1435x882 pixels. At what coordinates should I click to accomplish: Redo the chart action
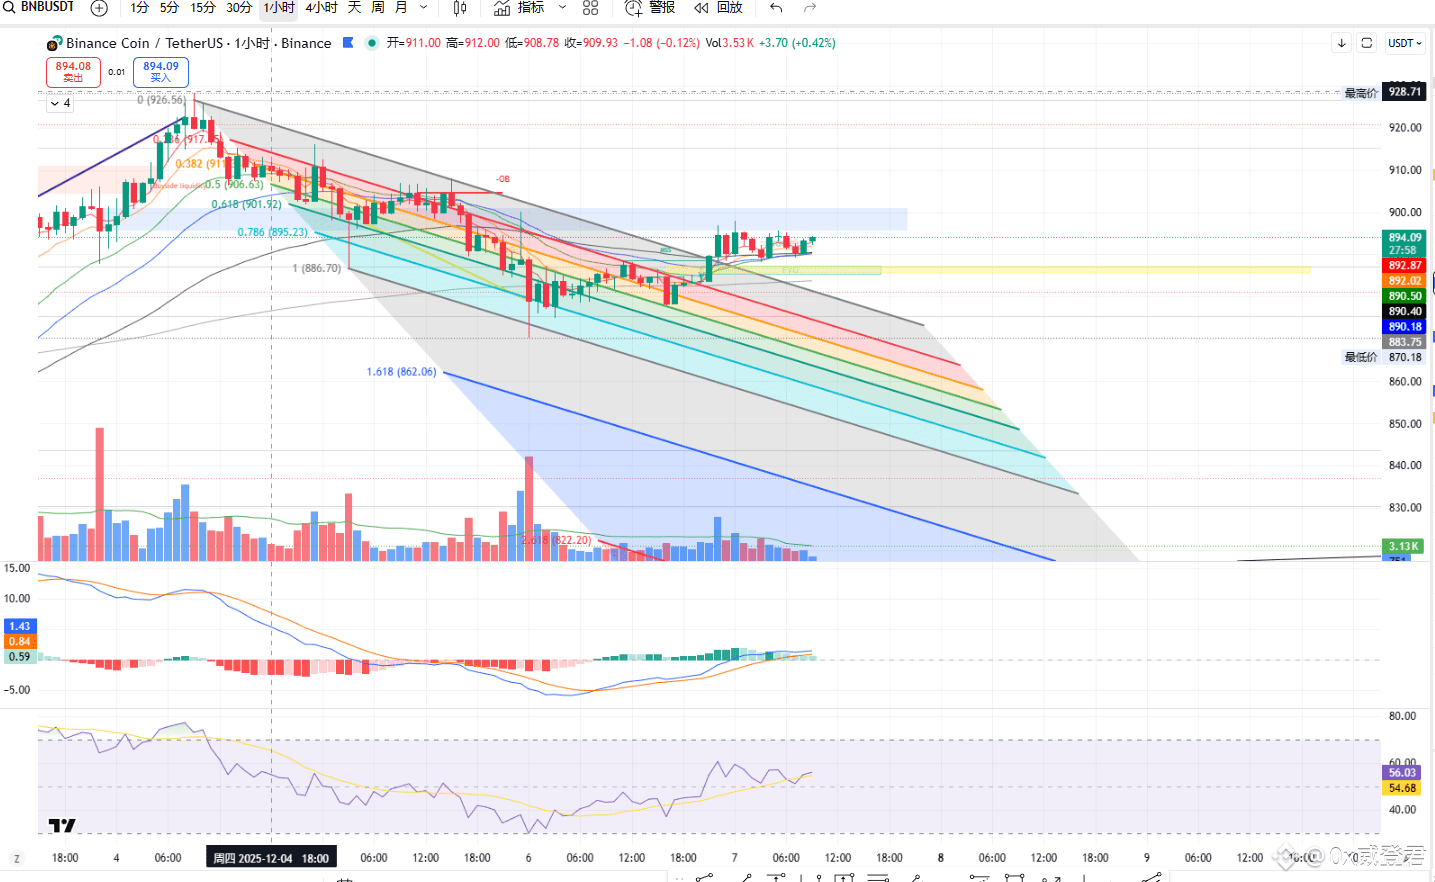pyautogui.click(x=810, y=8)
